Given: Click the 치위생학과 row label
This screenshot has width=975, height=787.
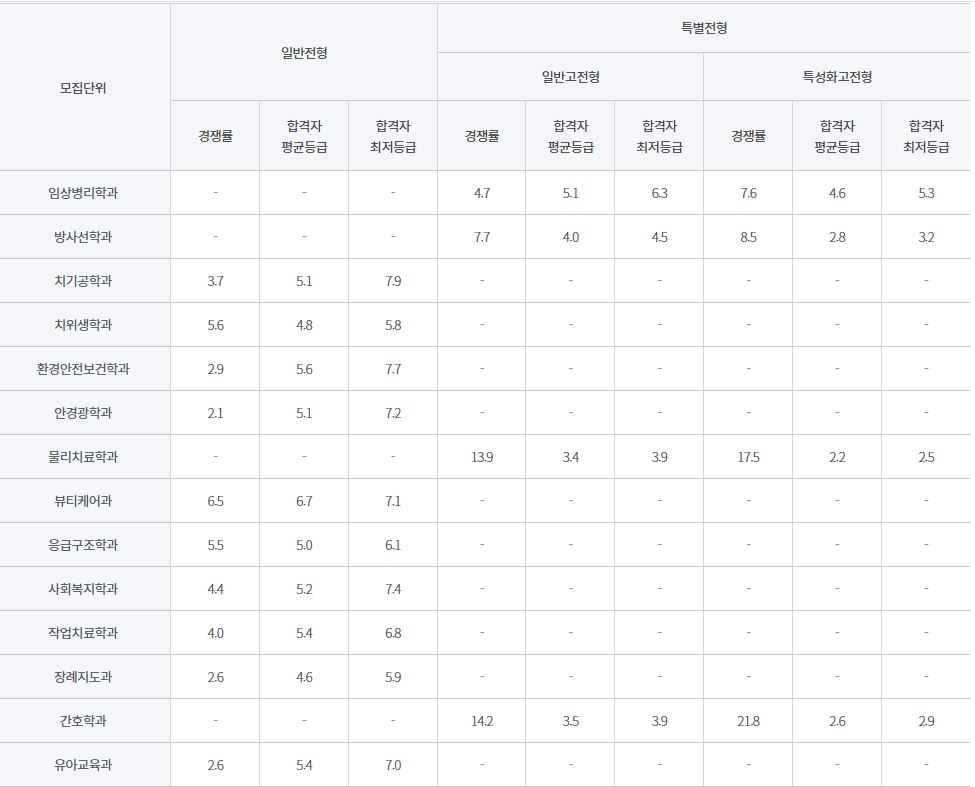Looking at the screenshot, I should (x=83, y=325).
